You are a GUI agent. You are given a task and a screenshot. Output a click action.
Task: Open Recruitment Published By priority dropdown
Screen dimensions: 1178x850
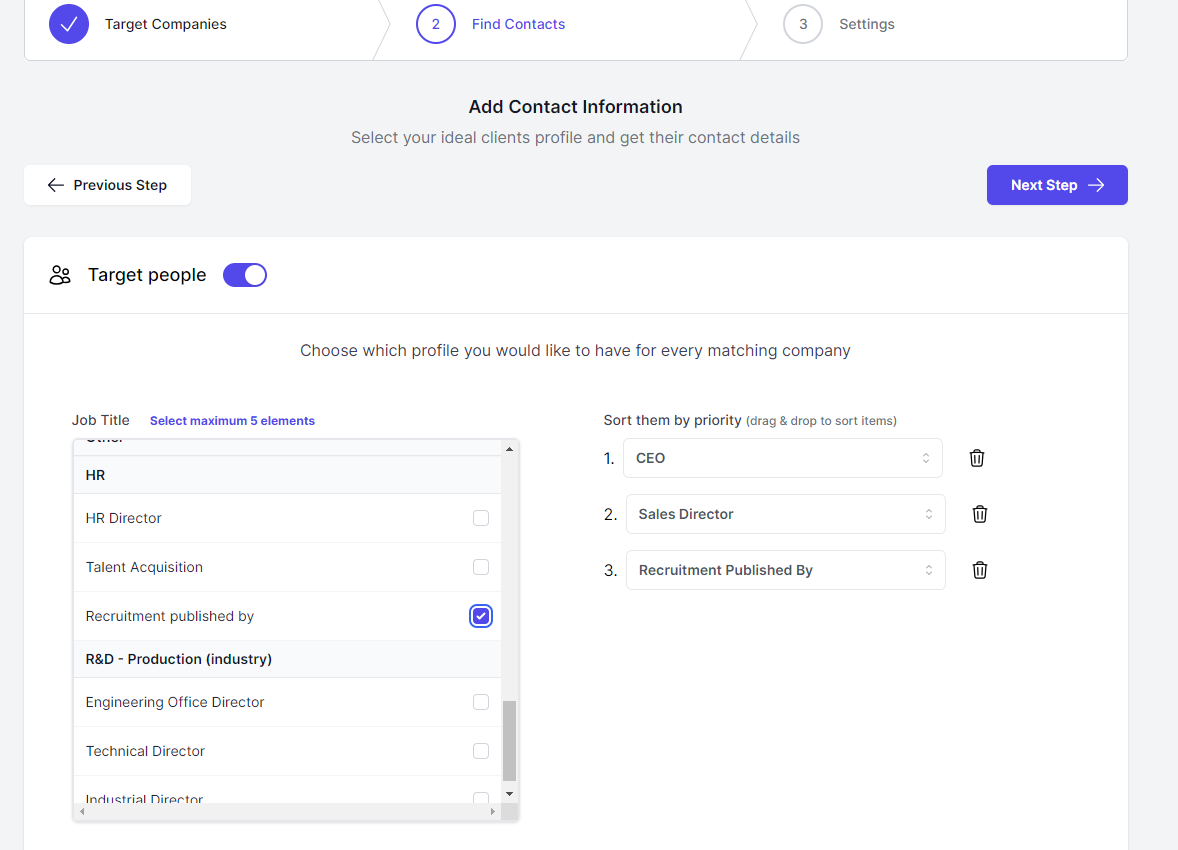tap(786, 570)
